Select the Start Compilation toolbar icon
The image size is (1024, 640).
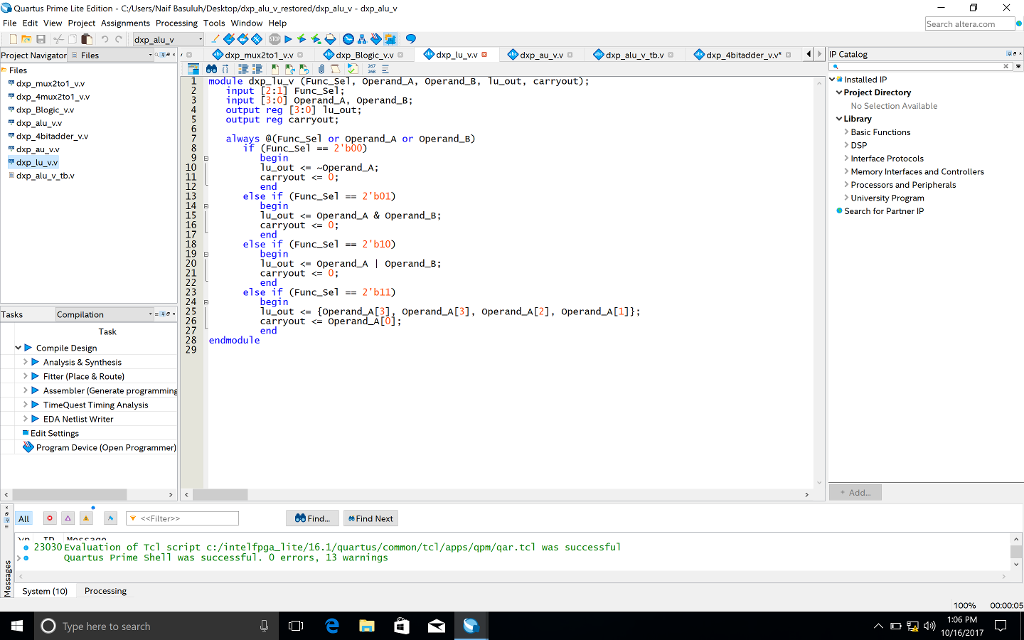(287, 40)
